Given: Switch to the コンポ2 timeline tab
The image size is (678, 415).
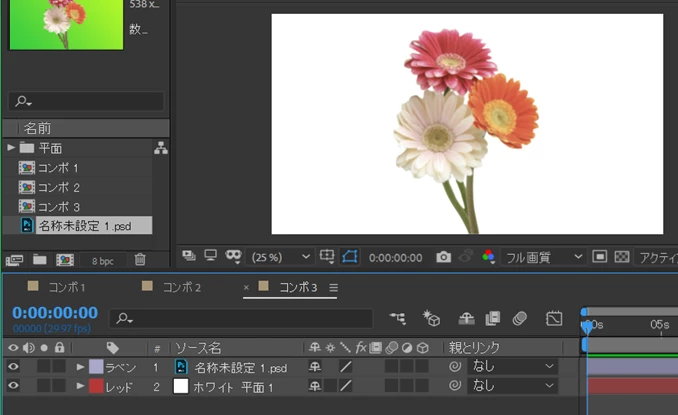Looking at the screenshot, I should point(182,287).
